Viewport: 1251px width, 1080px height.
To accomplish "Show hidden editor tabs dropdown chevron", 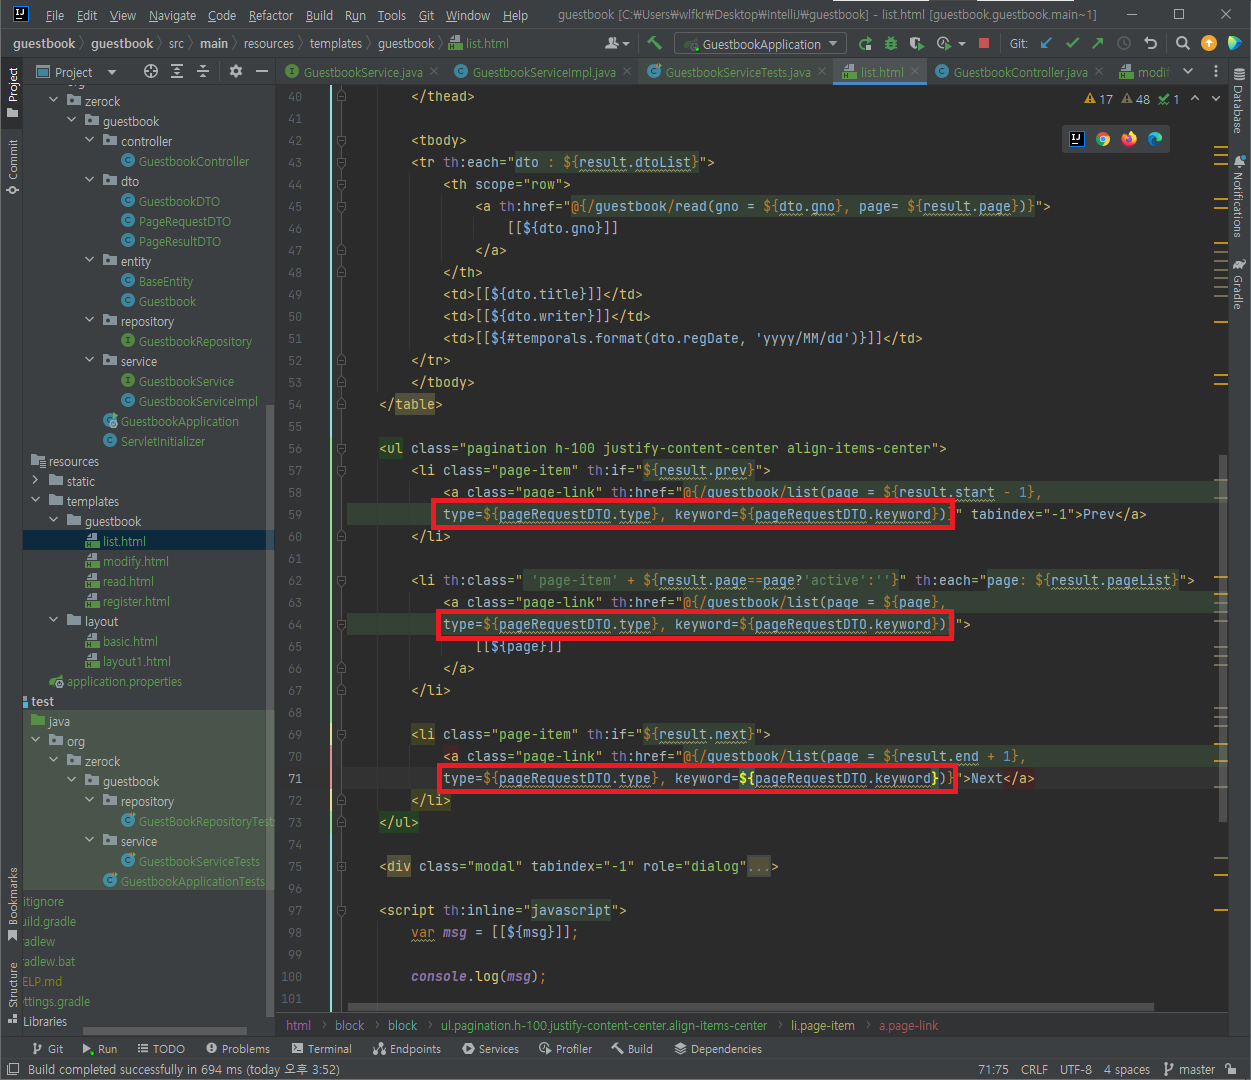I will 1188,71.
